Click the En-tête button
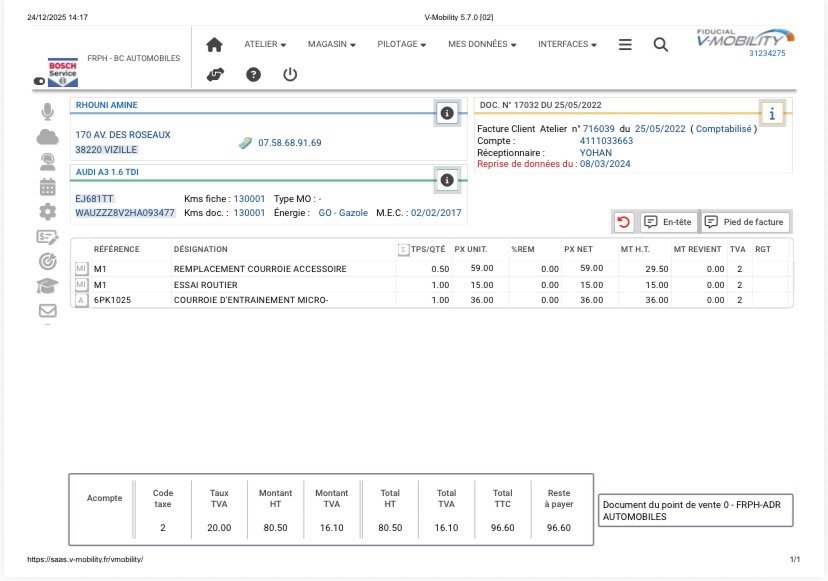828x581 pixels. [x=667, y=221]
